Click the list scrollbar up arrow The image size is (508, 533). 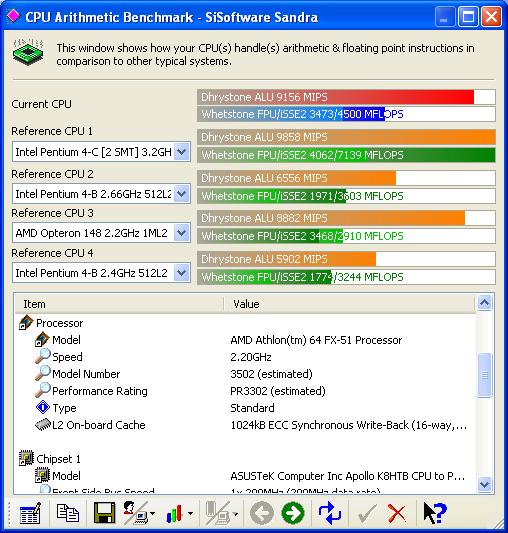click(484, 302)
